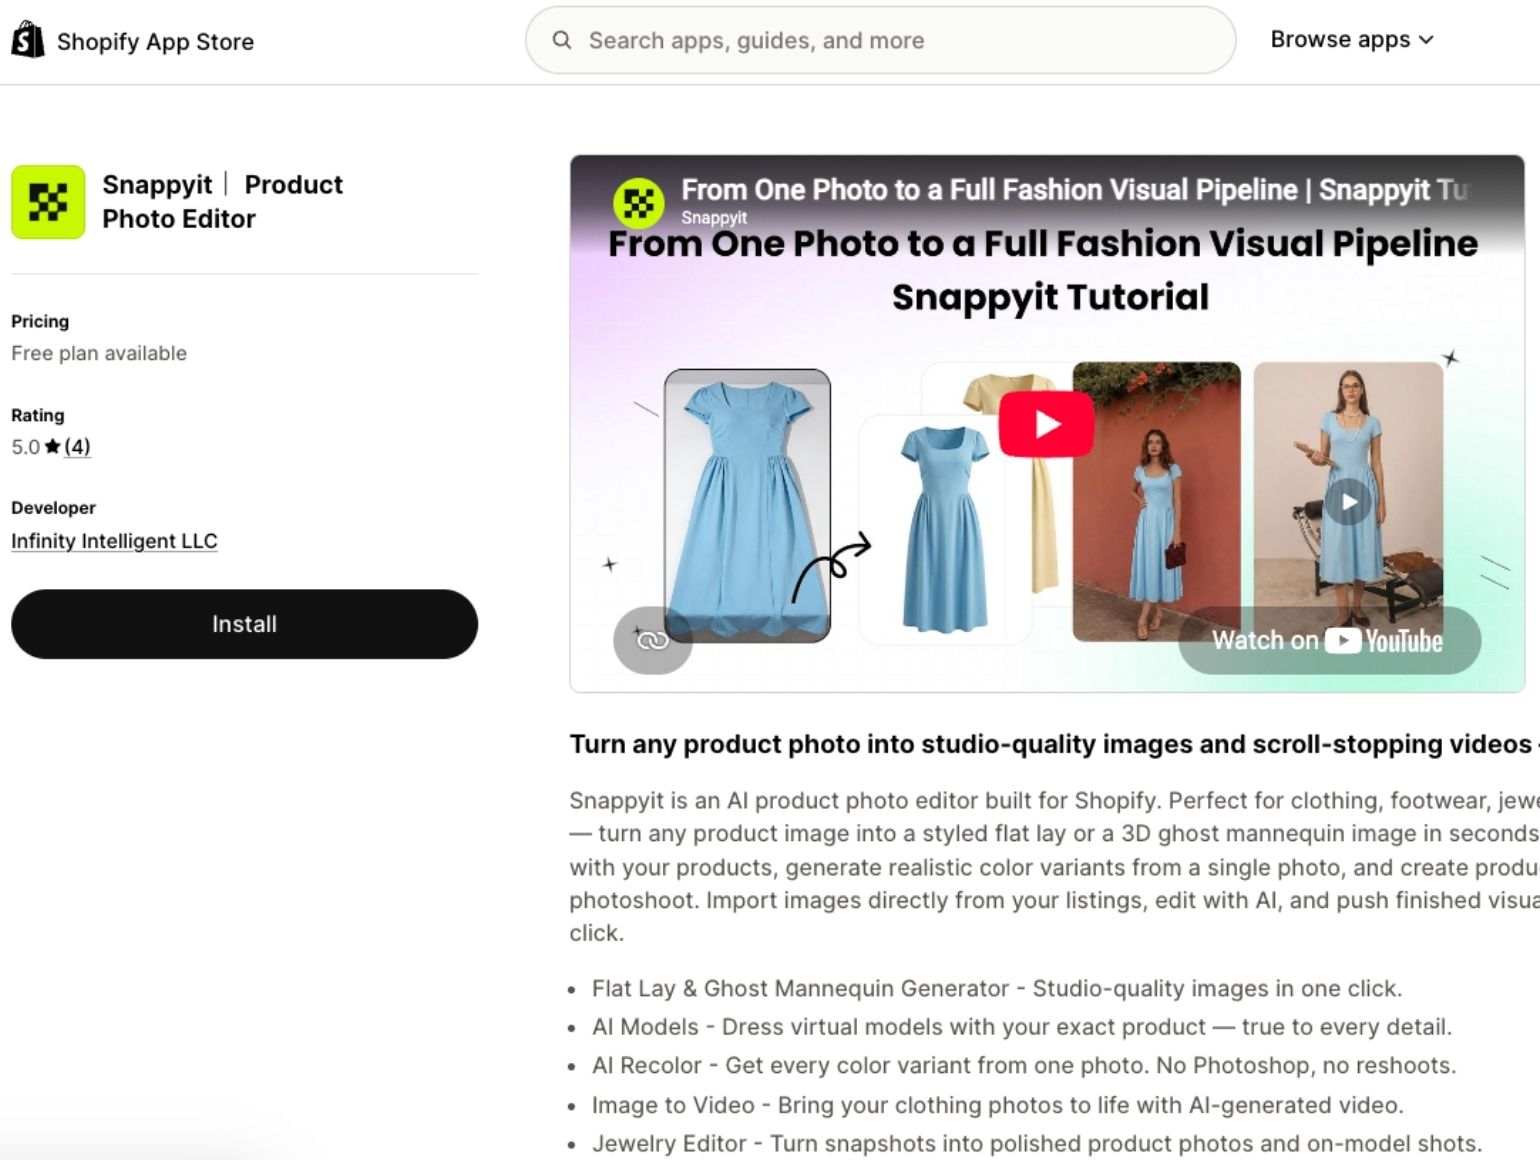1540x1160 pixels.
Task: Click the Snappyit | Product Photo Editor heading
Action: [222, 202]
